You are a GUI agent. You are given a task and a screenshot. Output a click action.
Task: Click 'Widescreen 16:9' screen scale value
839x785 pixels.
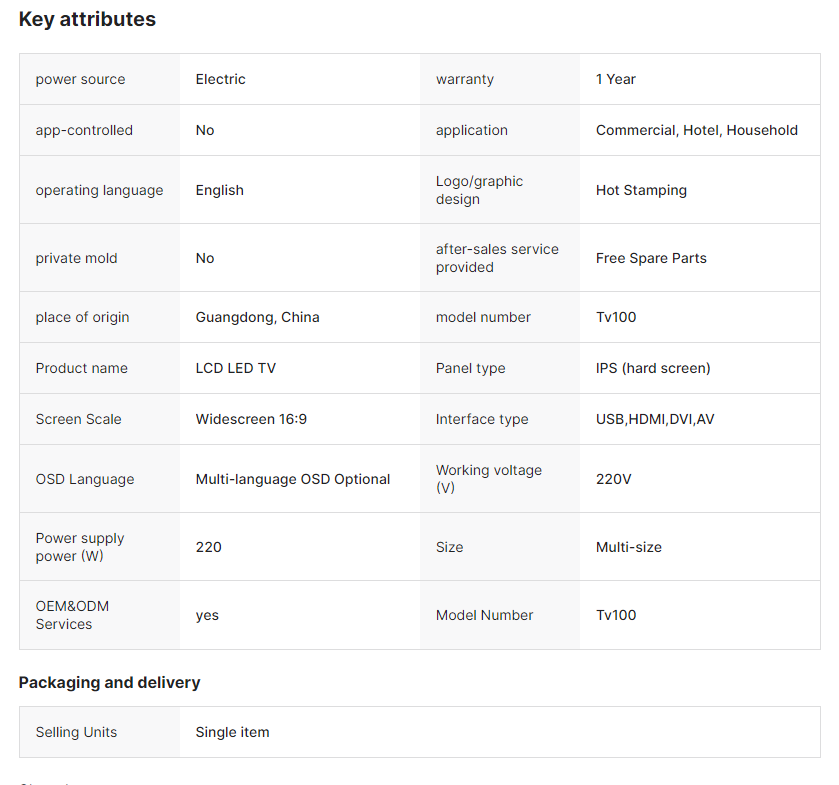(251, 419)
